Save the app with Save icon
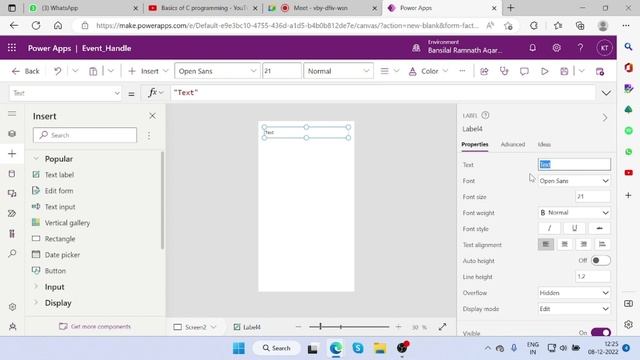The height and width of the screenshot is (360, 640). tap(564, 71)
